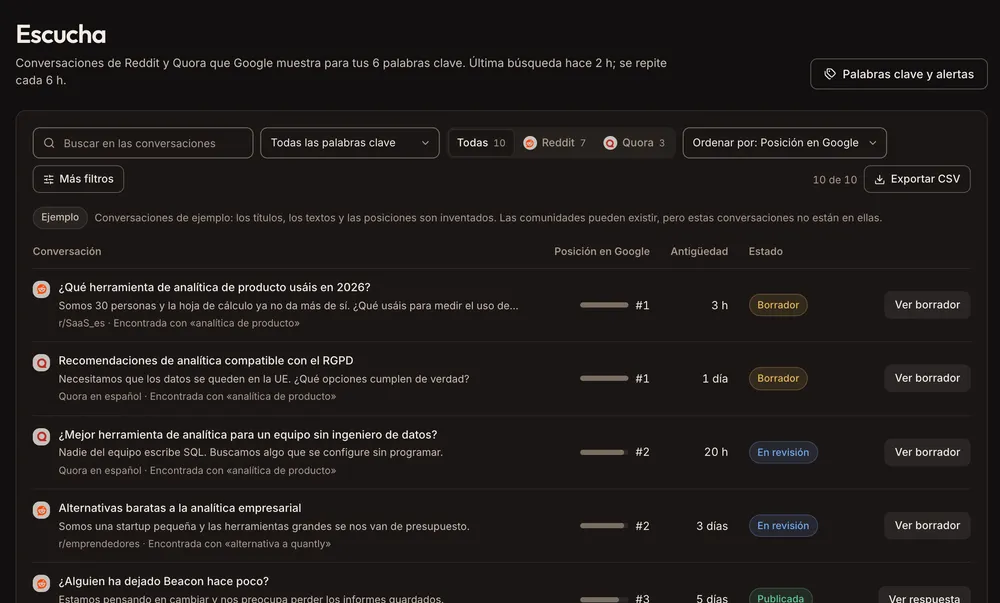Click the 20 h age value

716,452
